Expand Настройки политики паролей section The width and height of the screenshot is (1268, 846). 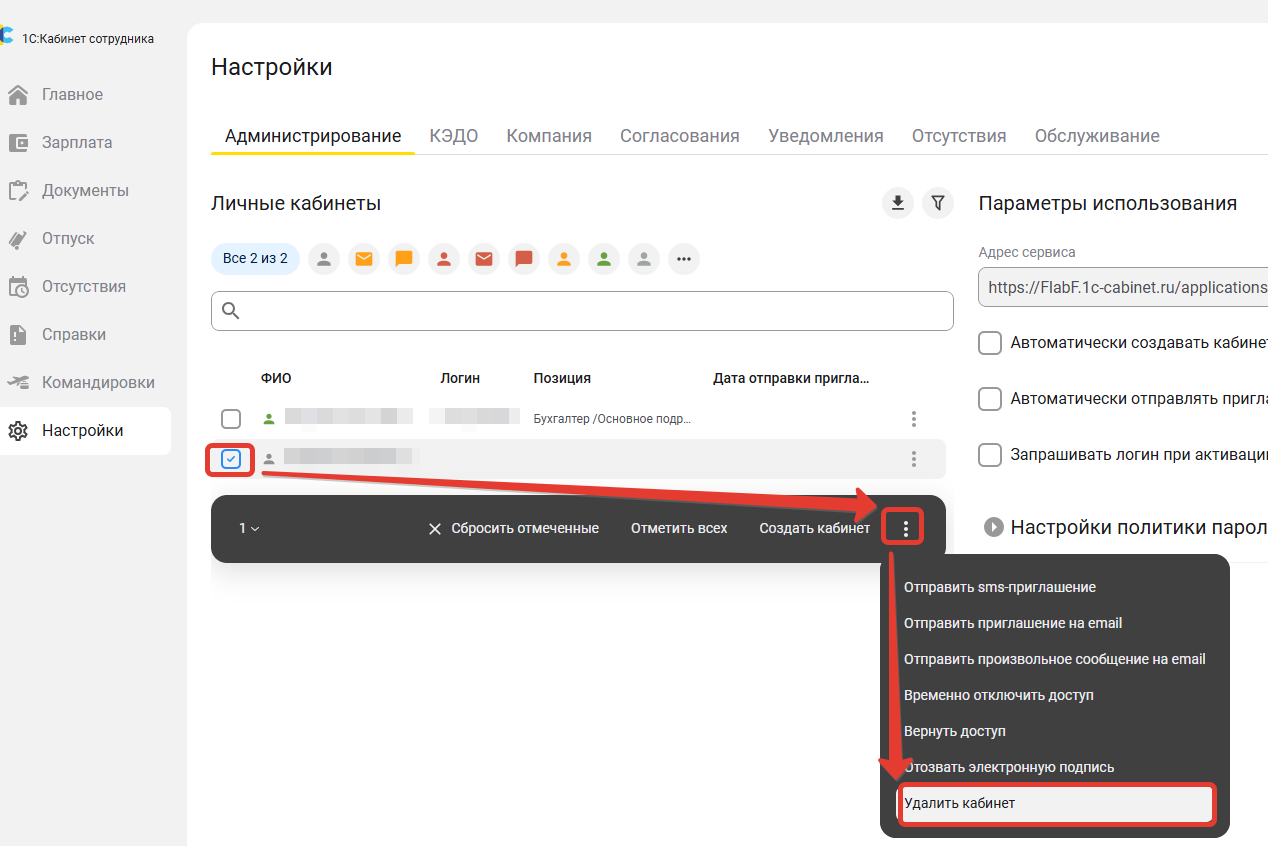click(993, 527)
